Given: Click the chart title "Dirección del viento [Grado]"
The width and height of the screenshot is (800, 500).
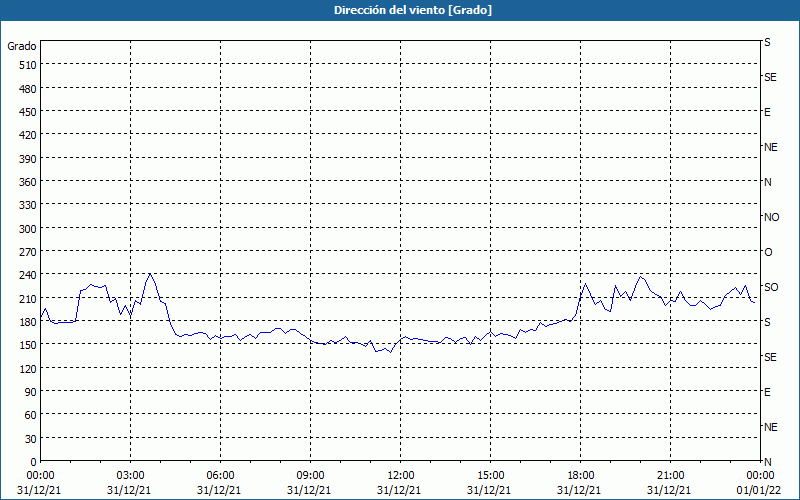Looking at the screenshot, I should click(413, 10).
